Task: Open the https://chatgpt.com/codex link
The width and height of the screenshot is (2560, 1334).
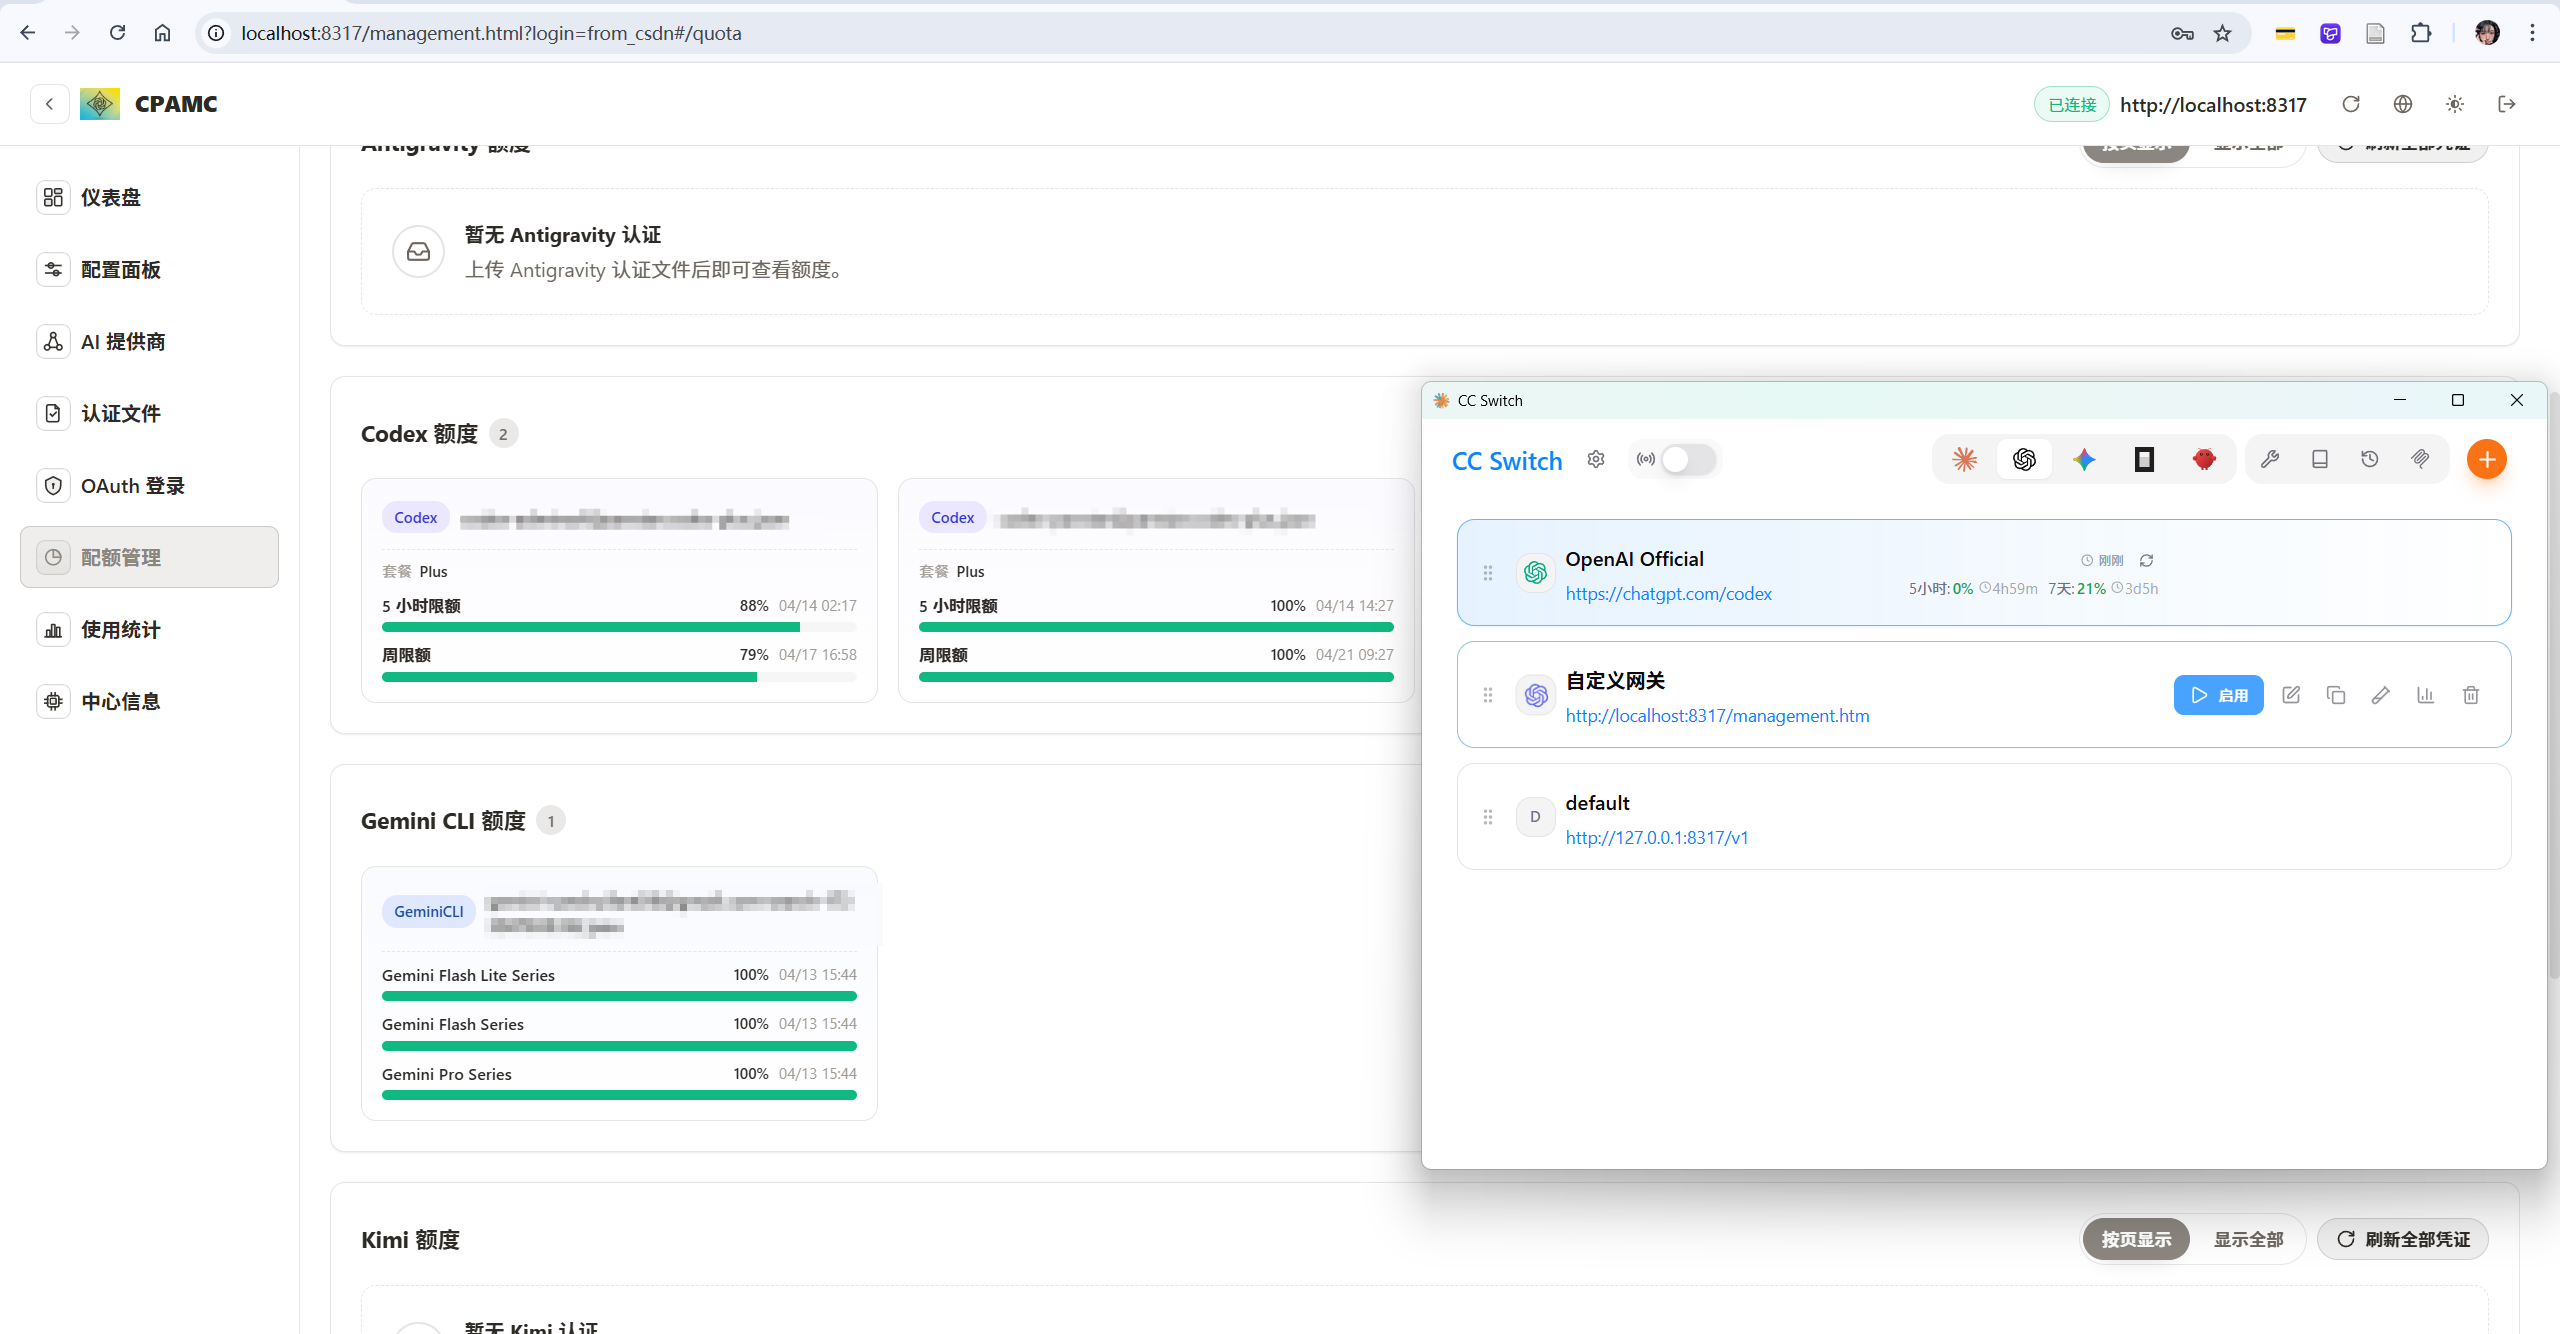Action: point(1668,594)
